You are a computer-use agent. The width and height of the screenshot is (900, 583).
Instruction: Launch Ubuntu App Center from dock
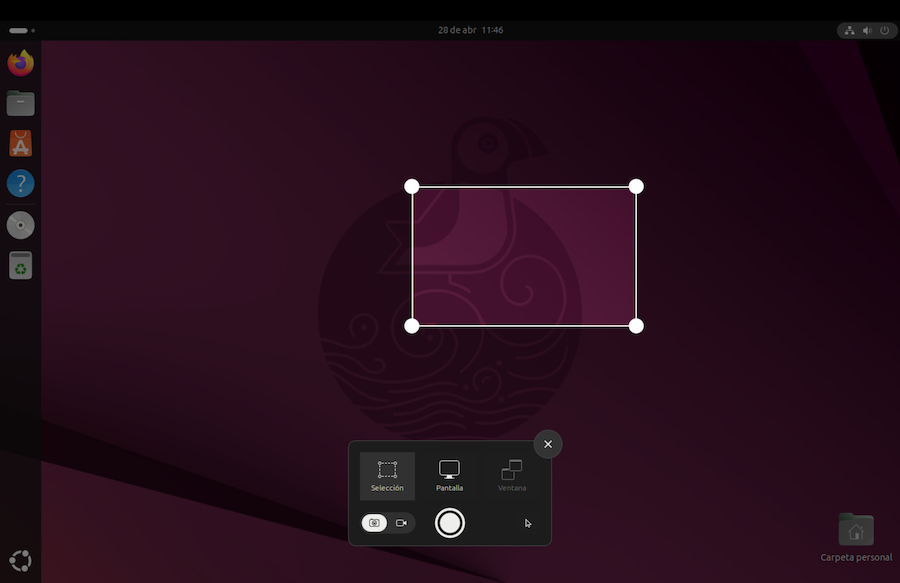(20, 143)
